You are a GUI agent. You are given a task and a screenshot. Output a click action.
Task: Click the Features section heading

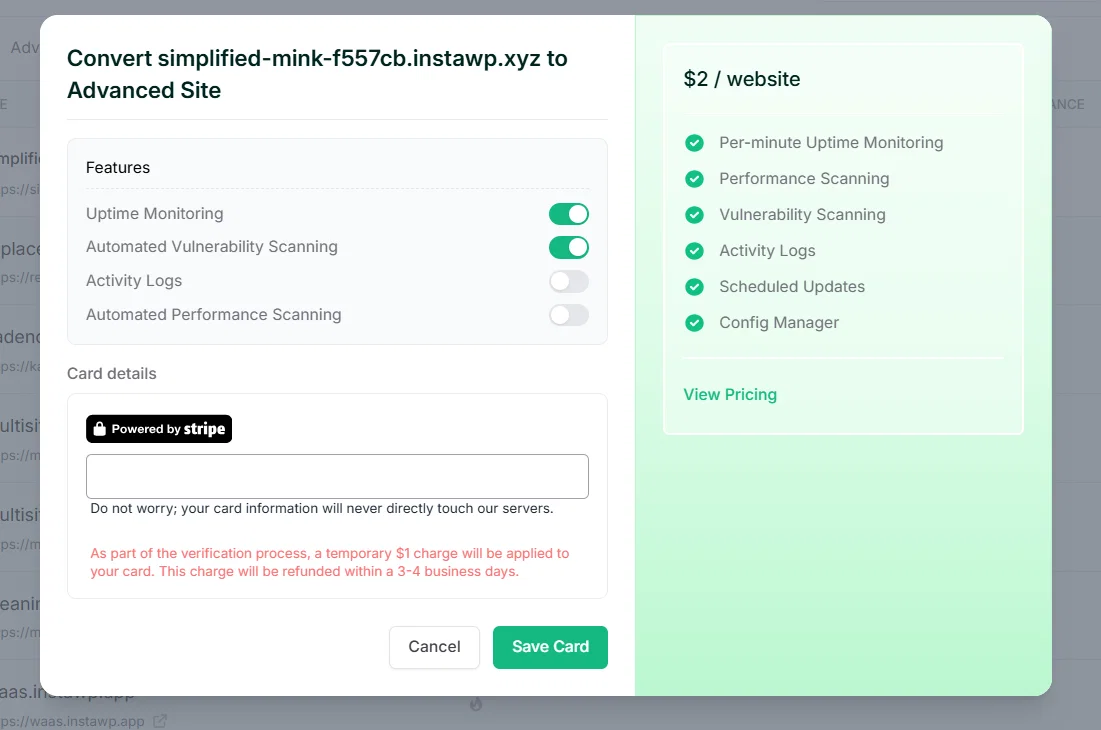(x=118, y=168)
